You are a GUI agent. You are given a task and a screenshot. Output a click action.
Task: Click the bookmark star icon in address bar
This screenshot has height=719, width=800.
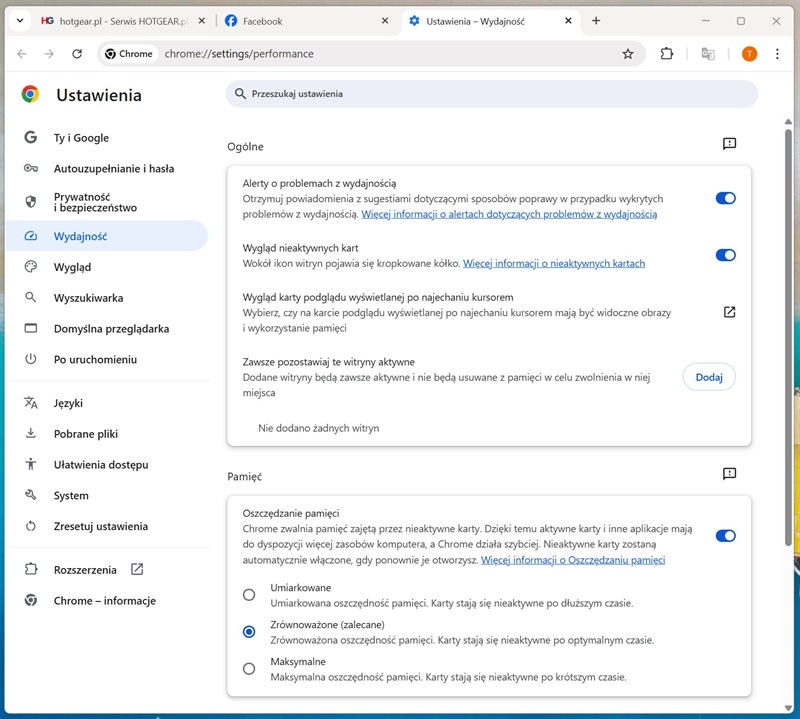[628, 54]
